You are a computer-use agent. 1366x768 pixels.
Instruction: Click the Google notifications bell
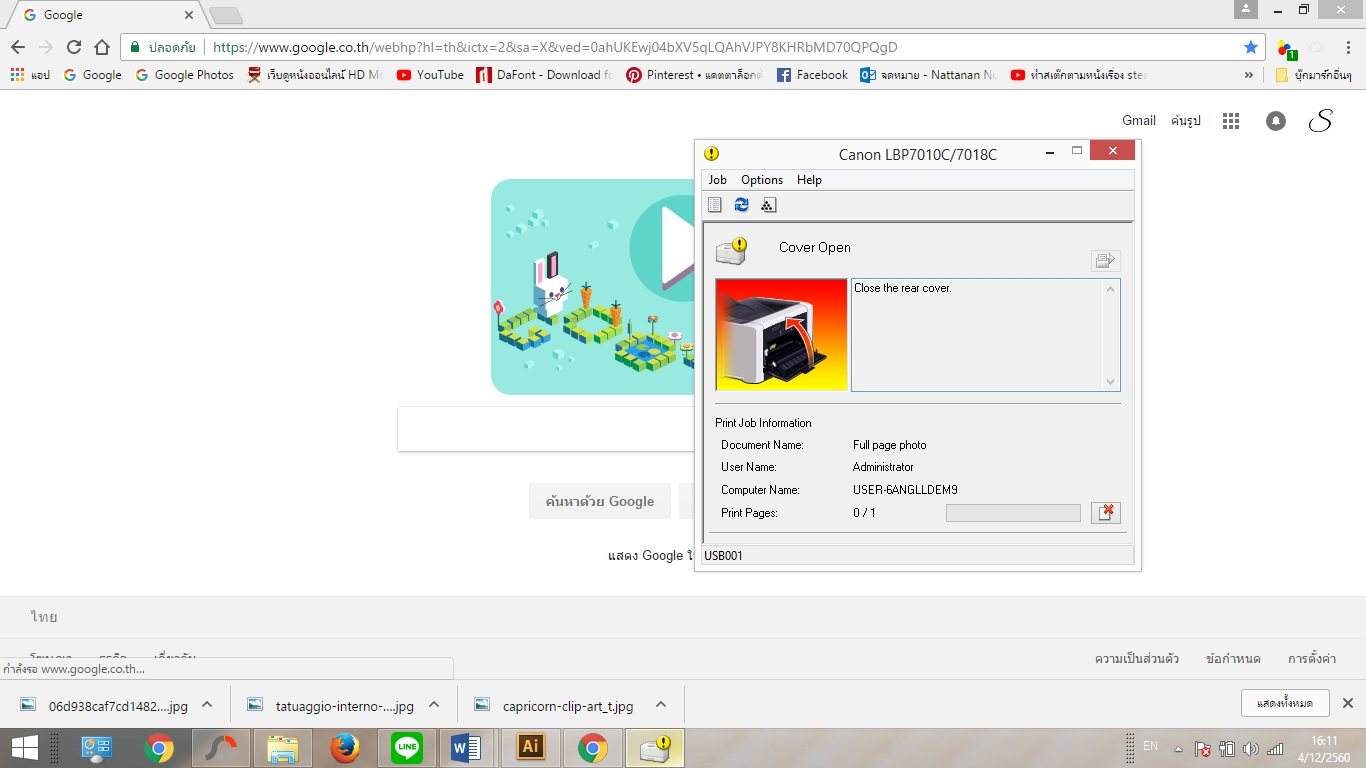1276,120
